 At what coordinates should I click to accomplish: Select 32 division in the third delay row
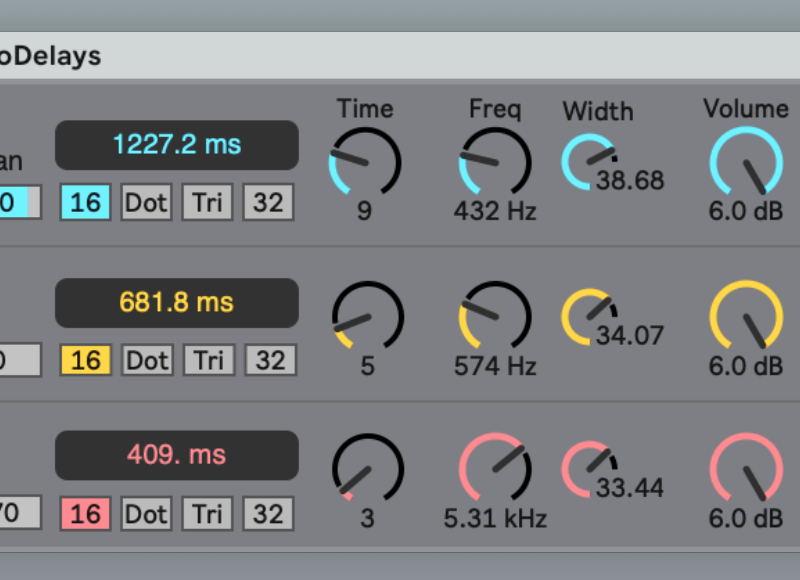(x=269, y=514)
